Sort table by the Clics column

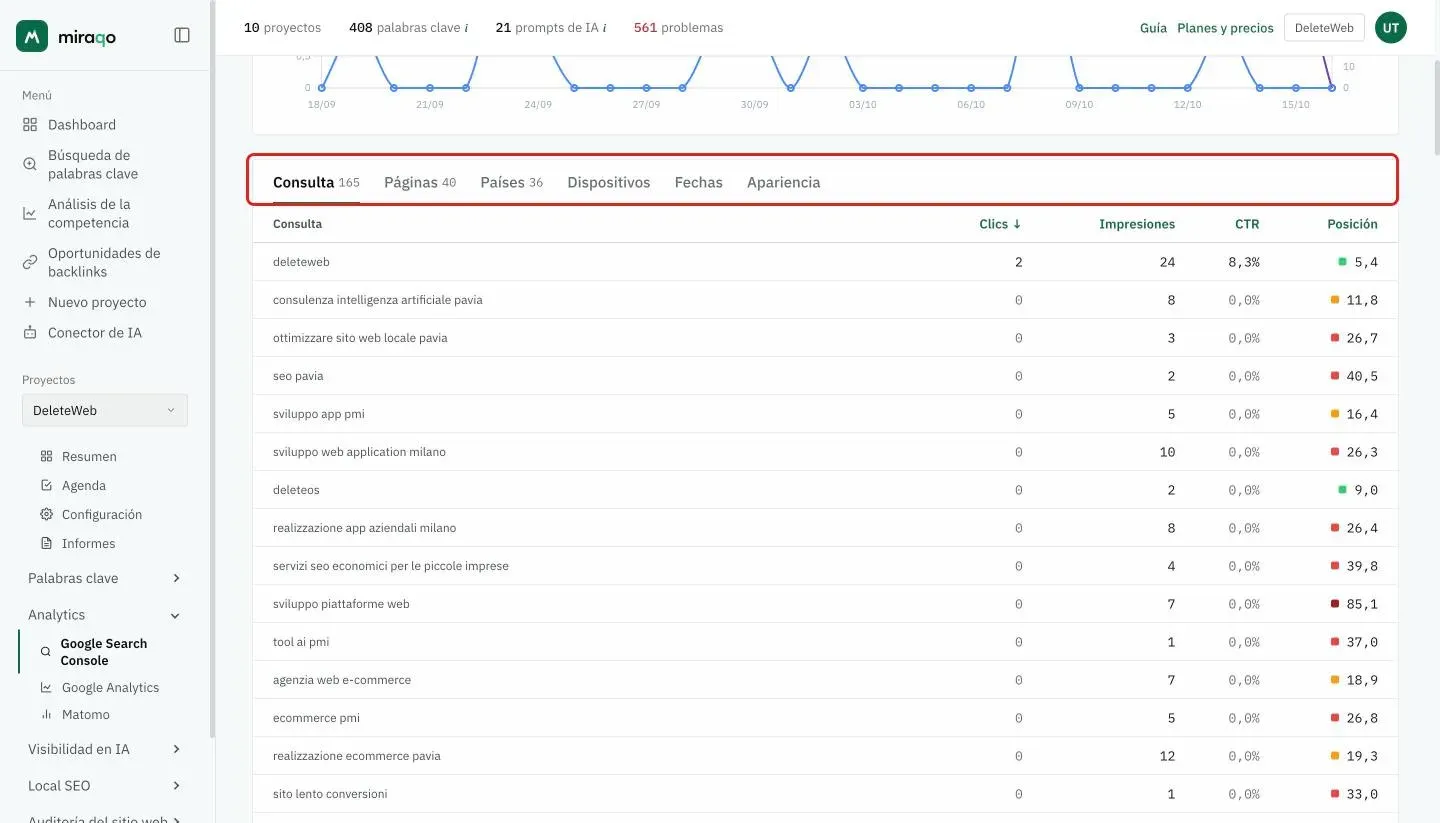(1000, 224)
